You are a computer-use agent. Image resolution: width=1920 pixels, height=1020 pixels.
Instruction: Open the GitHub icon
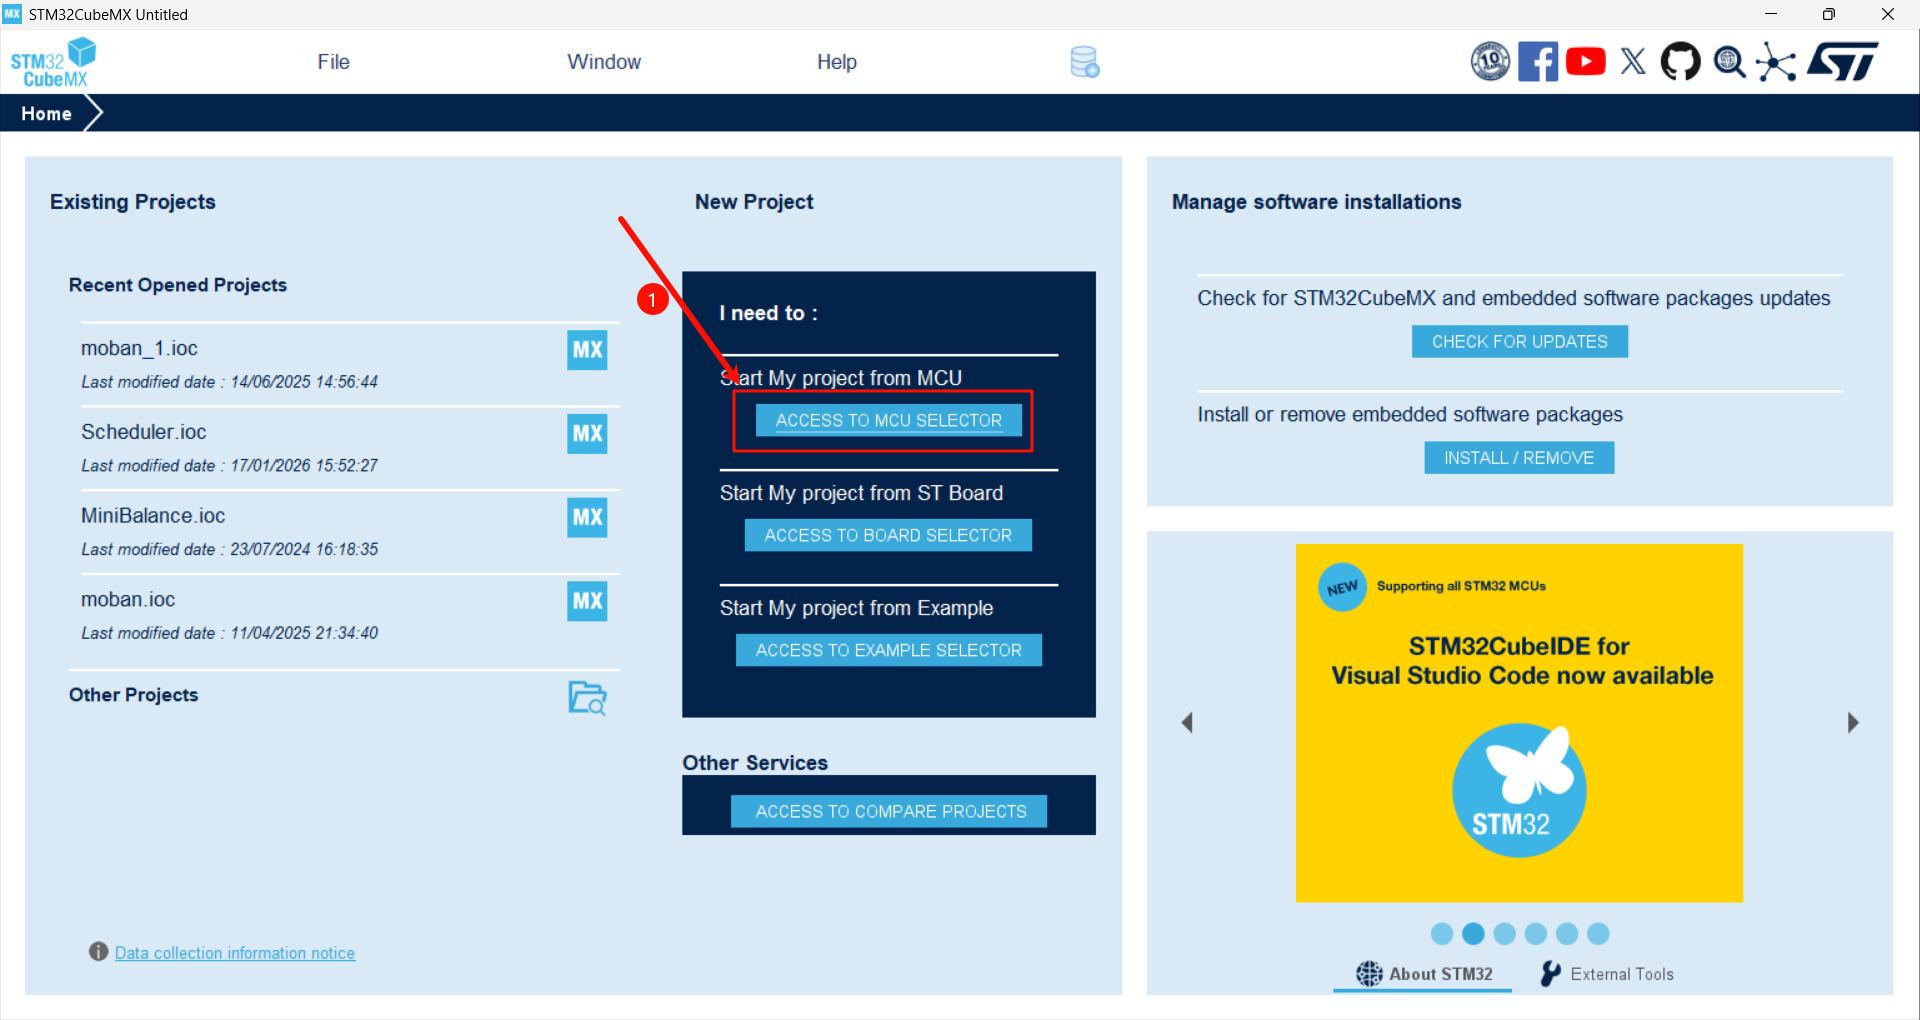point(1680,61)
